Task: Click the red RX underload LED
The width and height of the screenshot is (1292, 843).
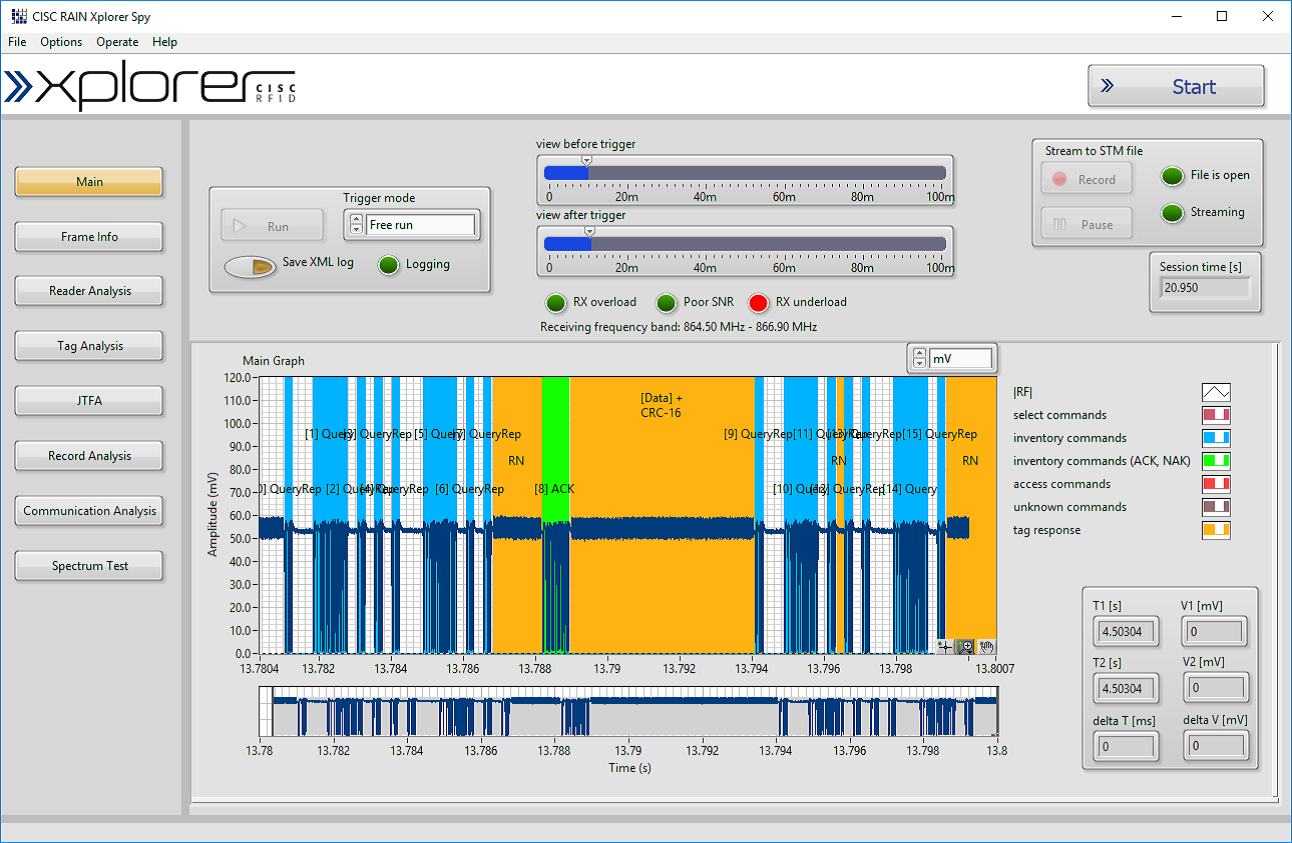Action: 759,303
